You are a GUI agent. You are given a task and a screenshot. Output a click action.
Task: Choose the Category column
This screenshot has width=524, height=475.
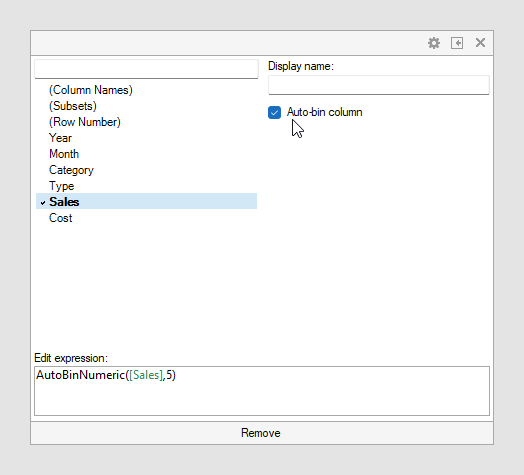72,170
